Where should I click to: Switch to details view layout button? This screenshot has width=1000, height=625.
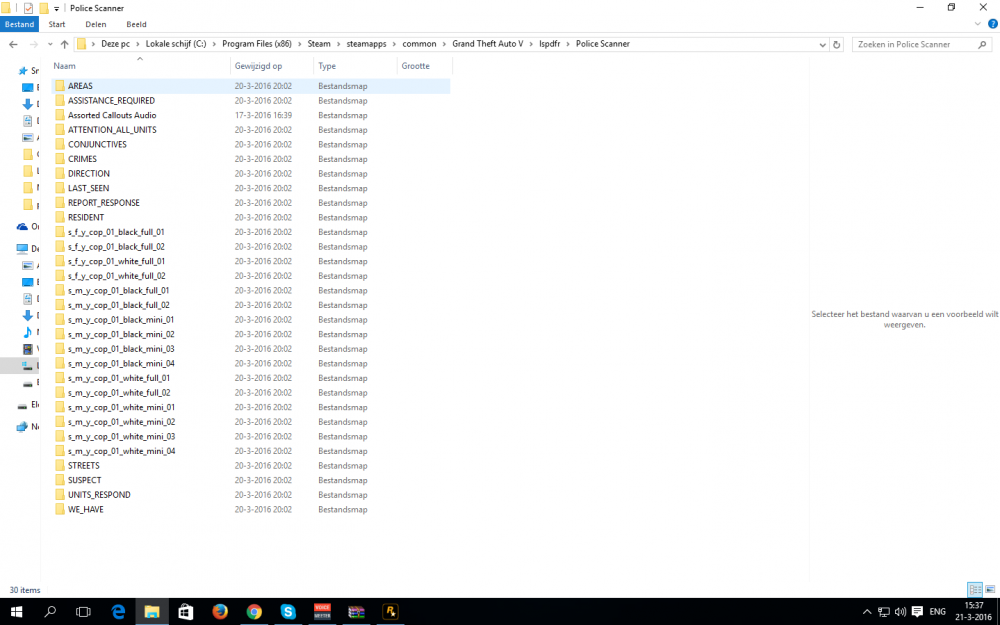(x=974, y=590)
